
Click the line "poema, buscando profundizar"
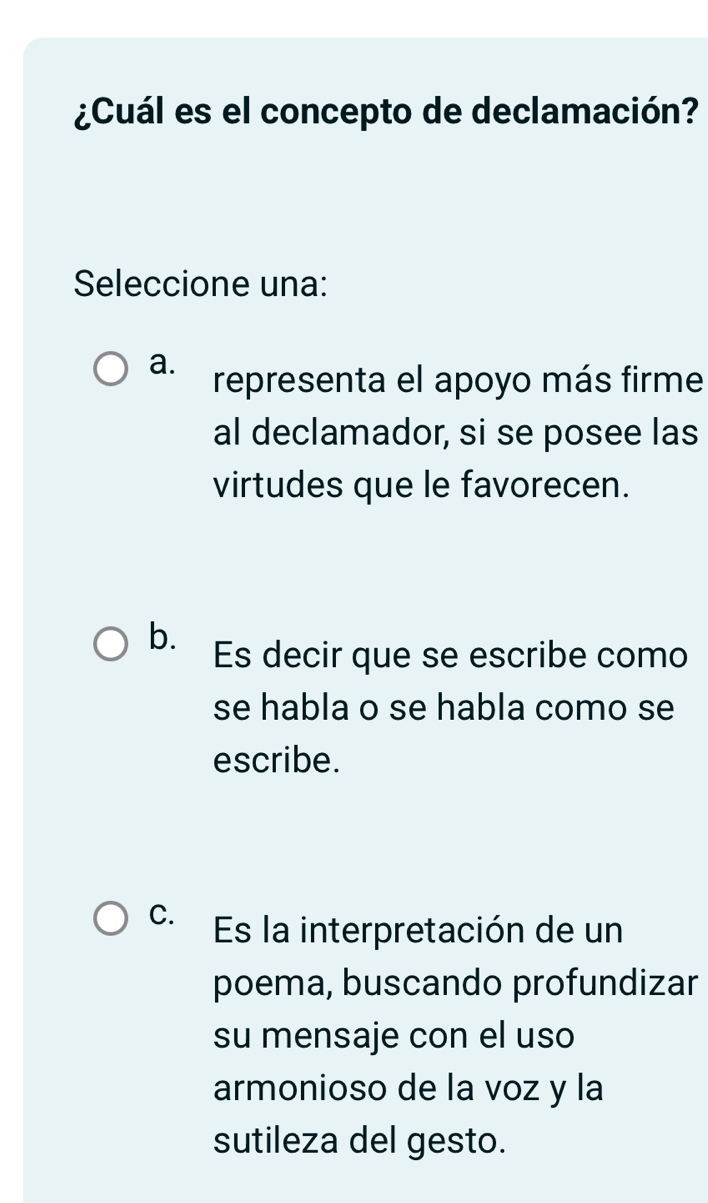click(454, 984)
